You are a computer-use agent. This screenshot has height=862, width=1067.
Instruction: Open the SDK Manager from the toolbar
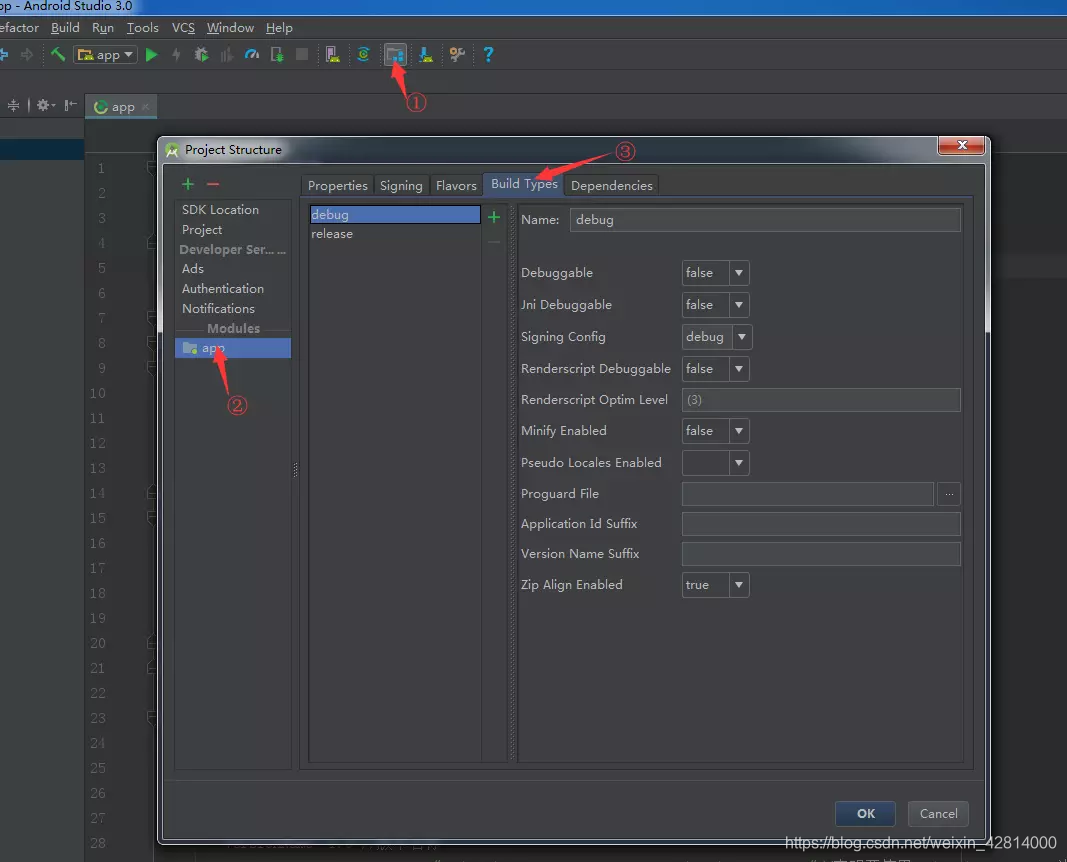(425, 54)
